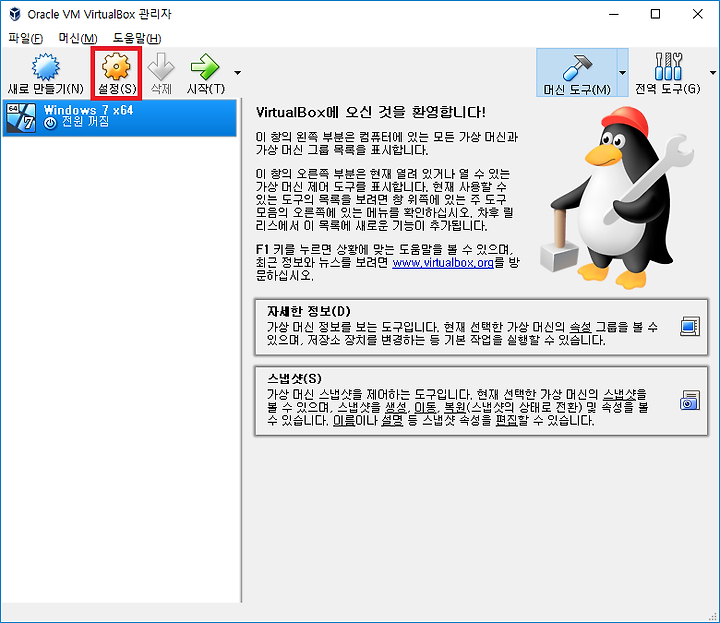Click the welcome heading 'VirtualBox에 오신 것을 환영합니다!'
Viewport: 720px width, 623px height.
tap(370, 112)
